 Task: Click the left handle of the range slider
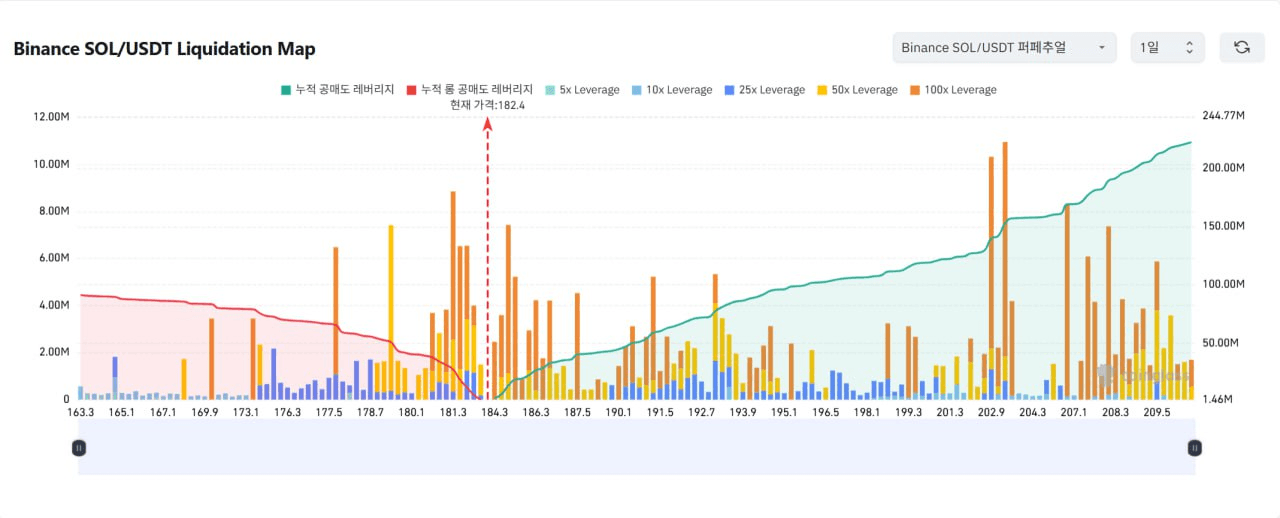(x=79, y=448)
